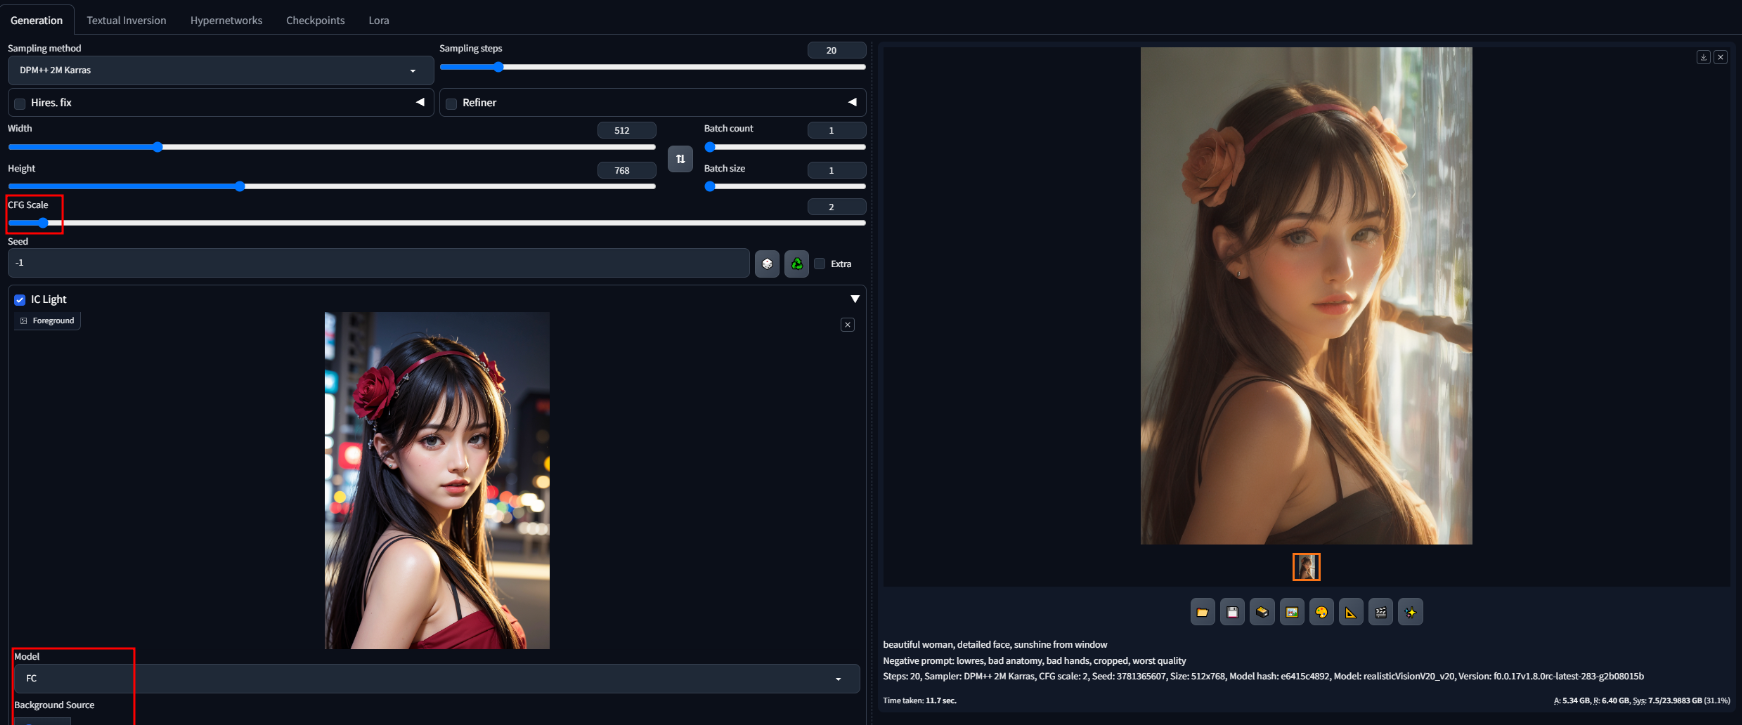Click the generated output image

(x=1306, y=296)
